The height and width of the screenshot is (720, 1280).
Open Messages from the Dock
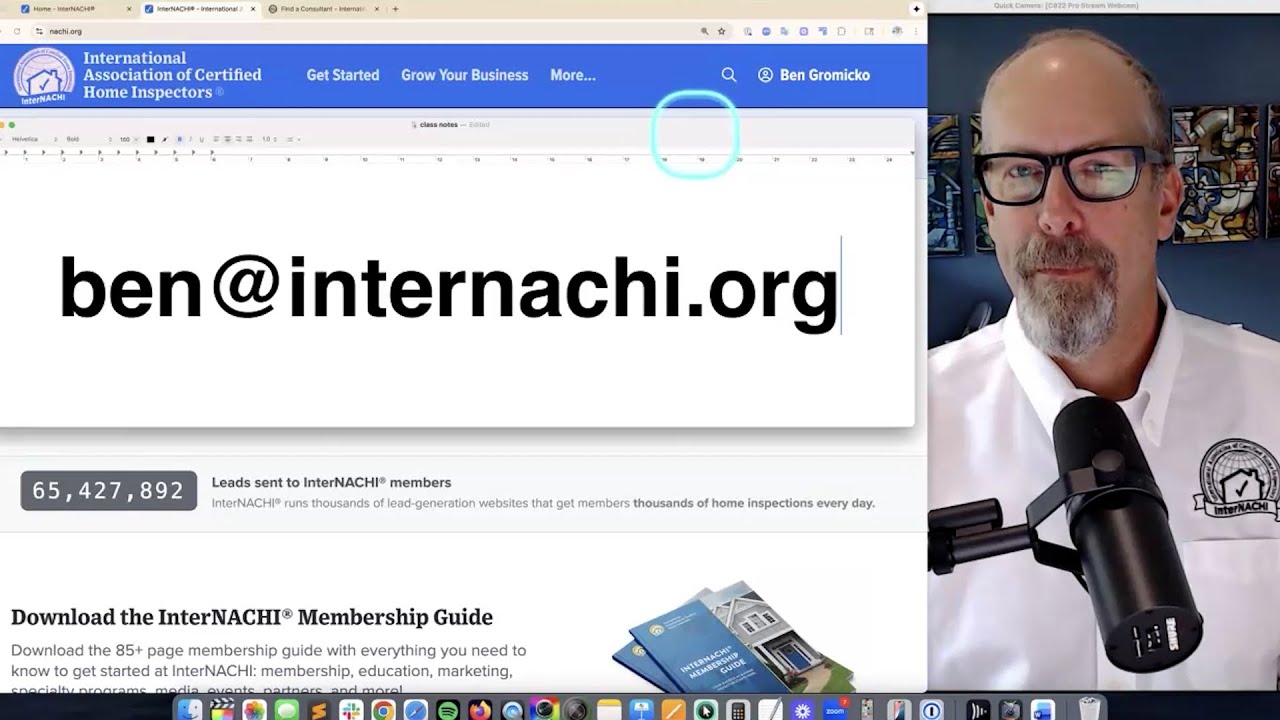[286, 710]
